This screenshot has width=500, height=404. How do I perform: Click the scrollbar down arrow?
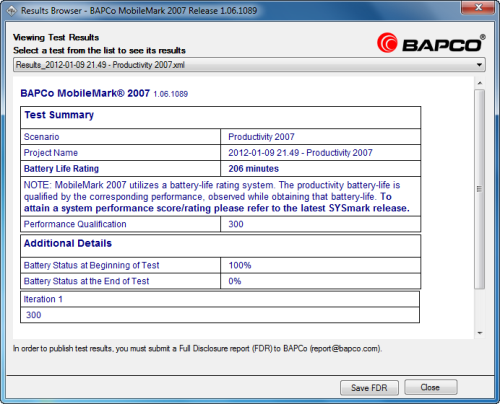coord(480,333)
